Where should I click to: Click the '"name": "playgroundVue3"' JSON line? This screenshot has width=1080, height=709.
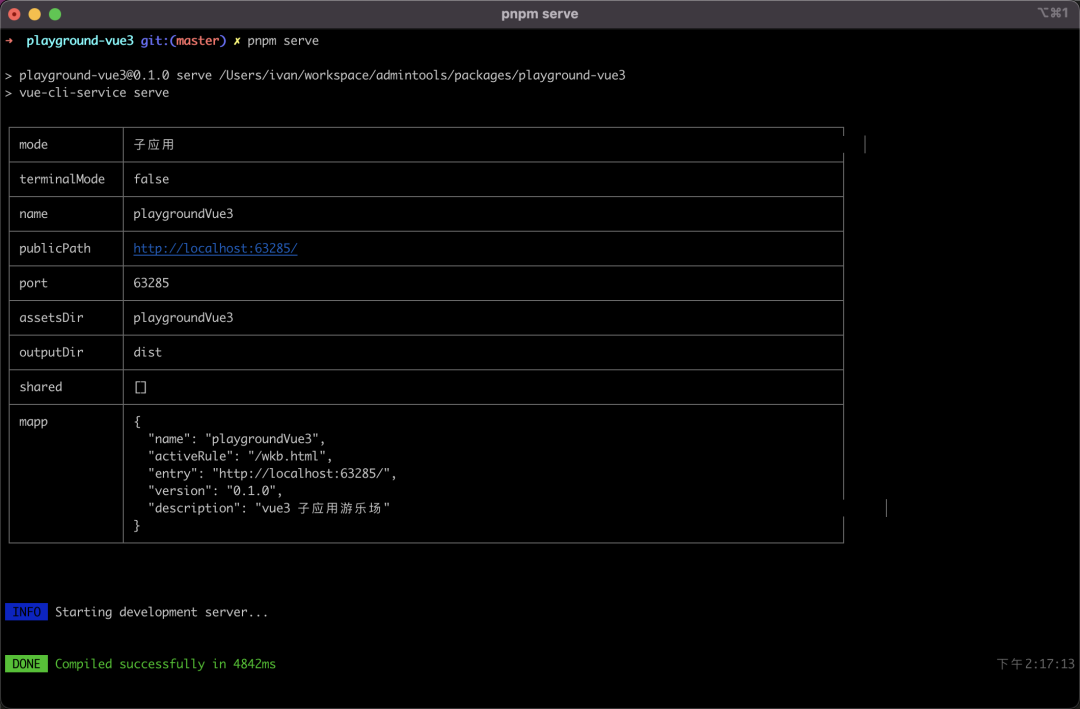click(x=237, y=439)
